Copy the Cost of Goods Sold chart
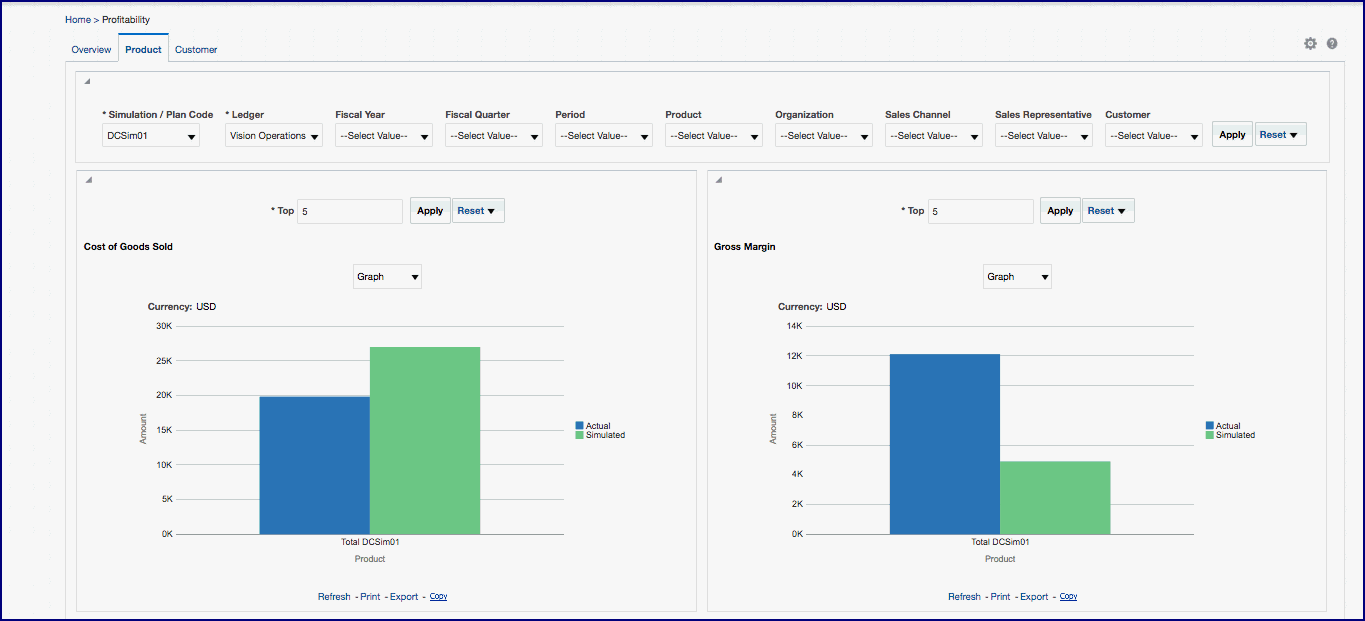The image size is (1365, 621). [438, 597]
